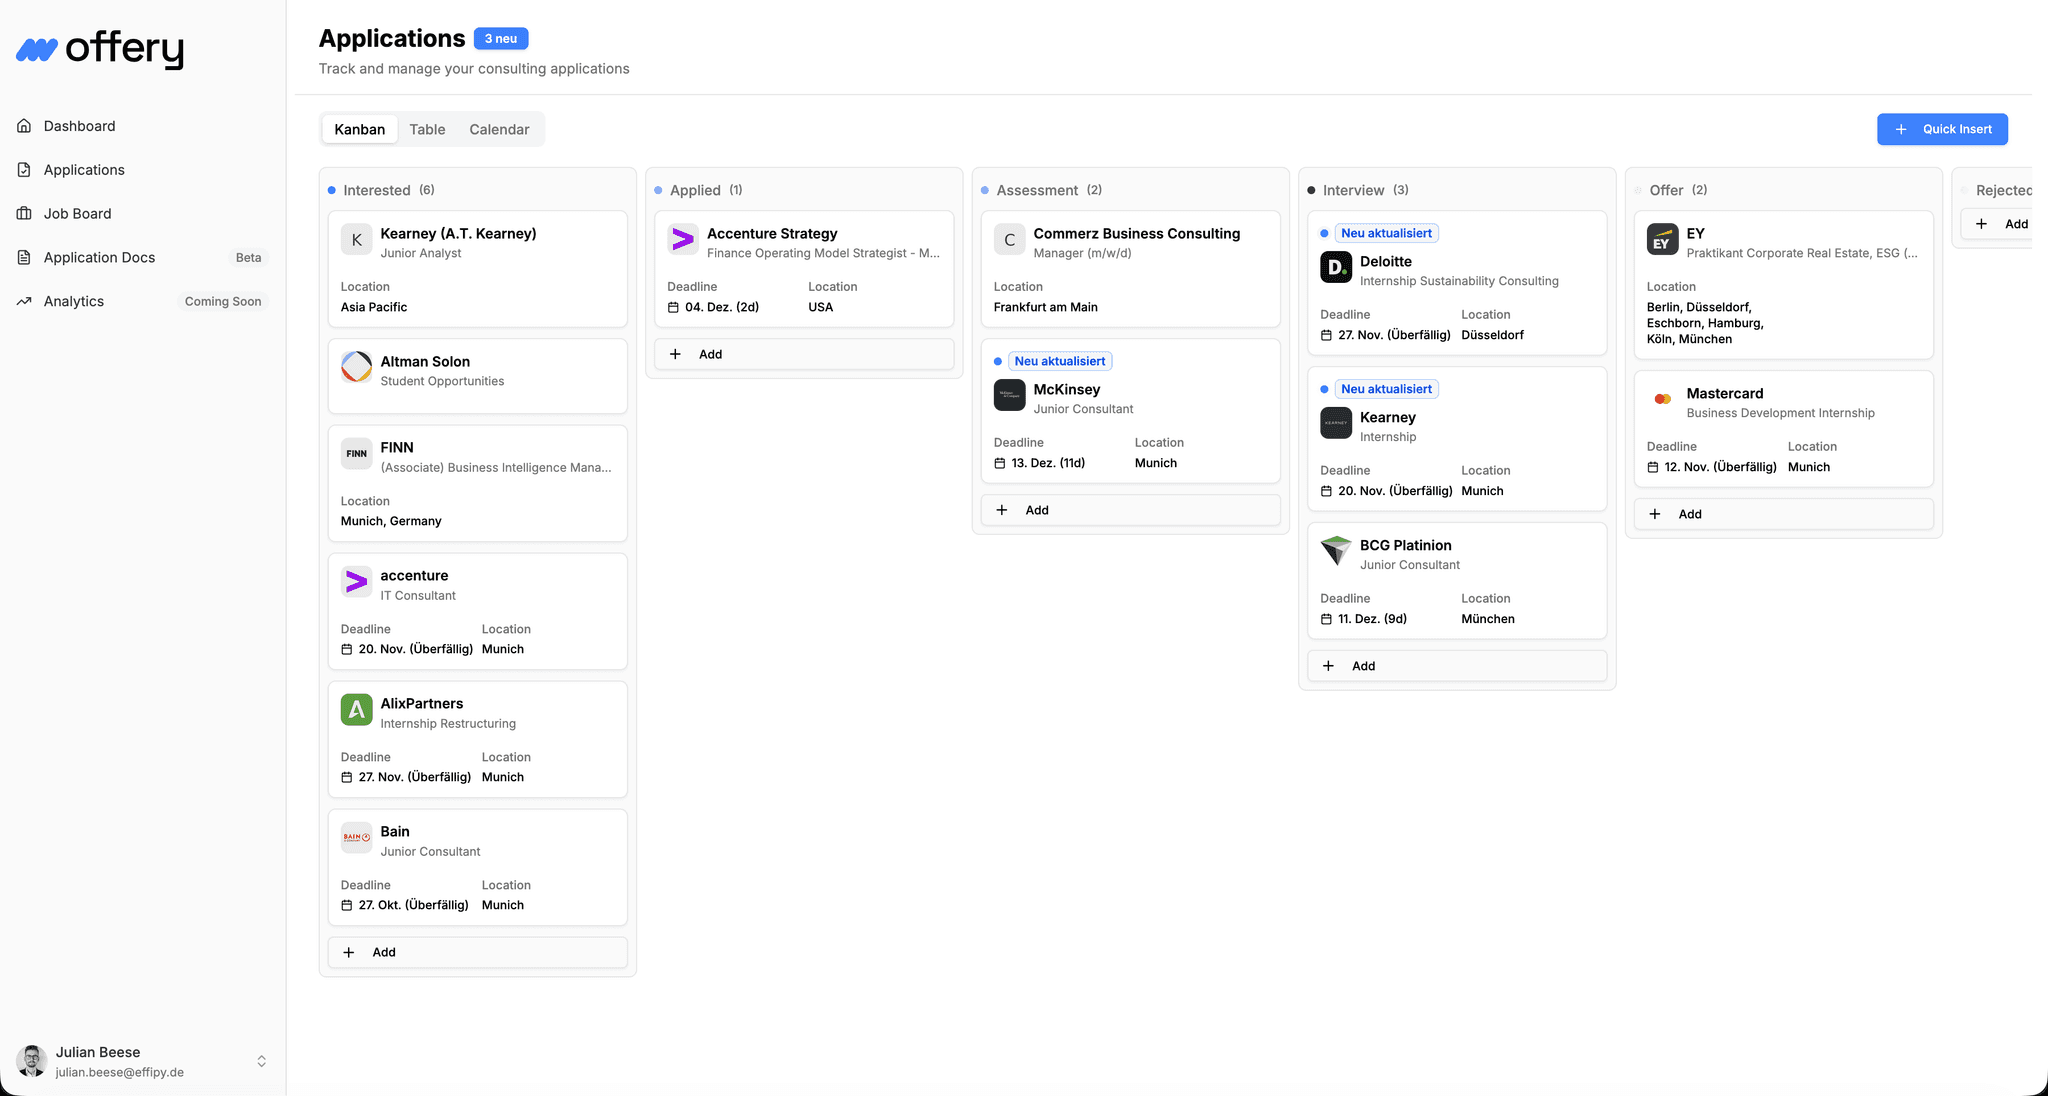2048x1096 pixels.
Task: Open the Job Board section
Action: coord(23,213)
